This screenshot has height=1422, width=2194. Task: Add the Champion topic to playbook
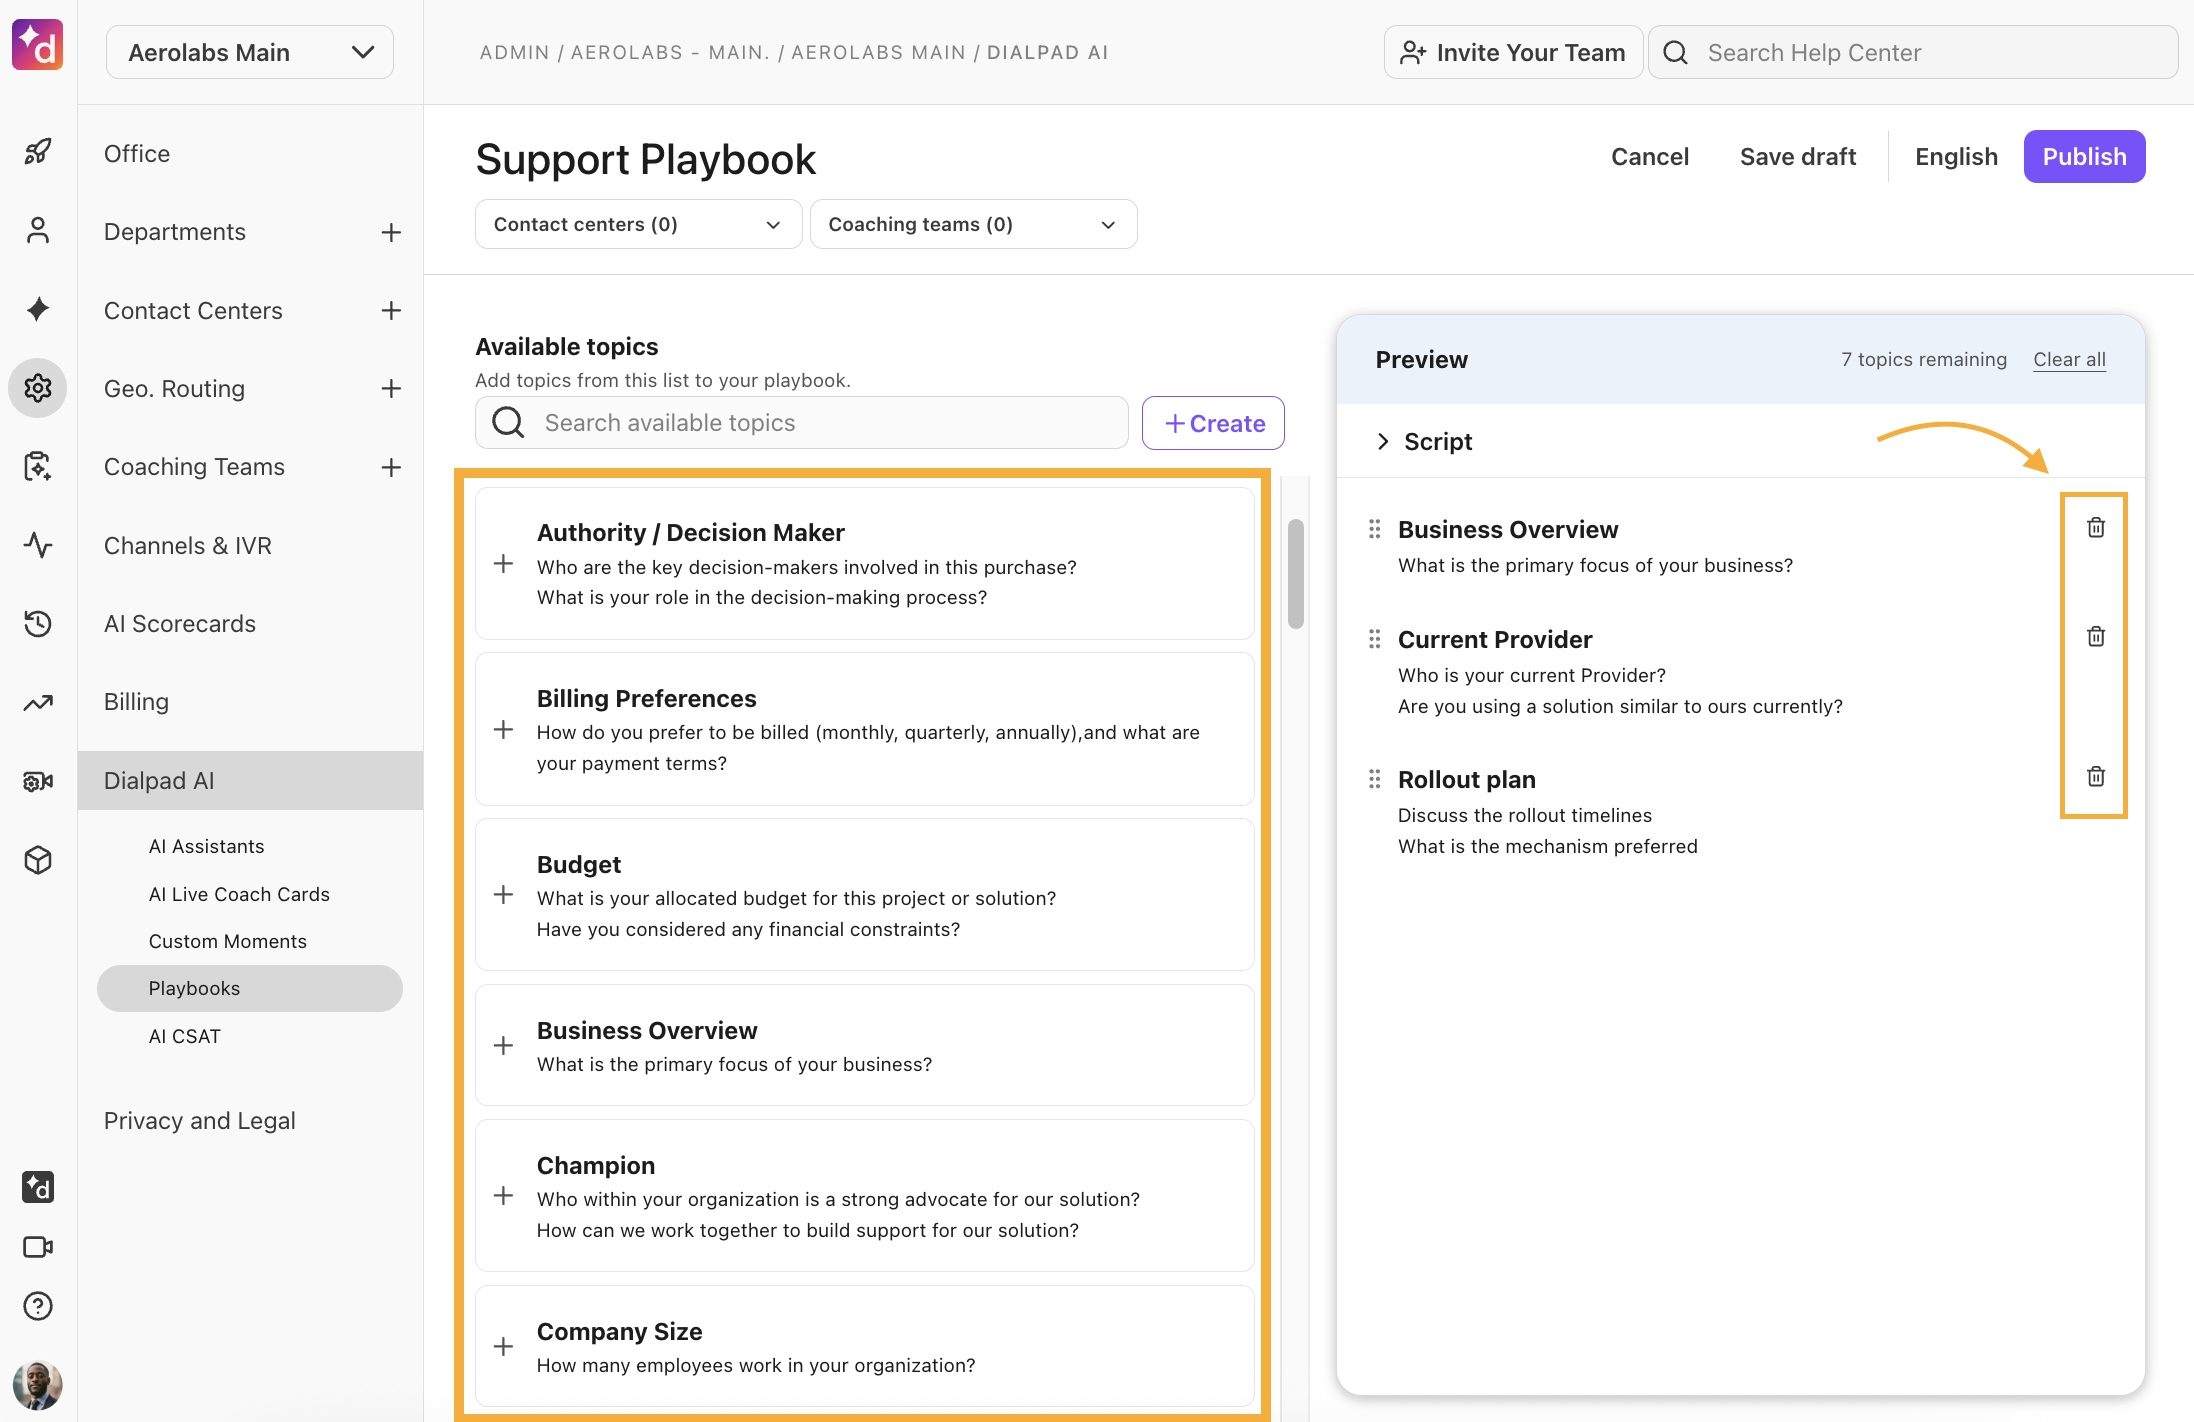click(504, 1196)
